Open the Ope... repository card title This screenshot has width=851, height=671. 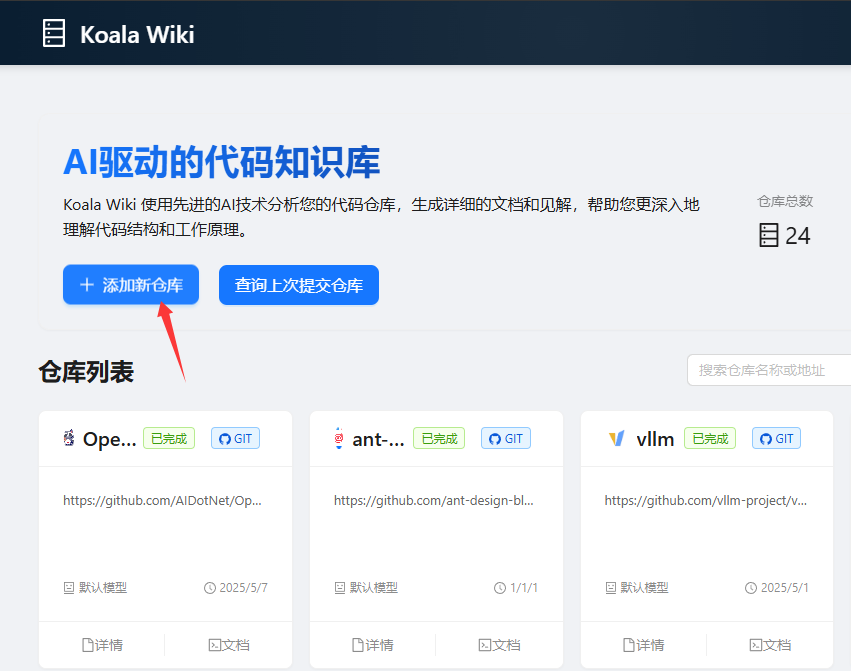109,439
